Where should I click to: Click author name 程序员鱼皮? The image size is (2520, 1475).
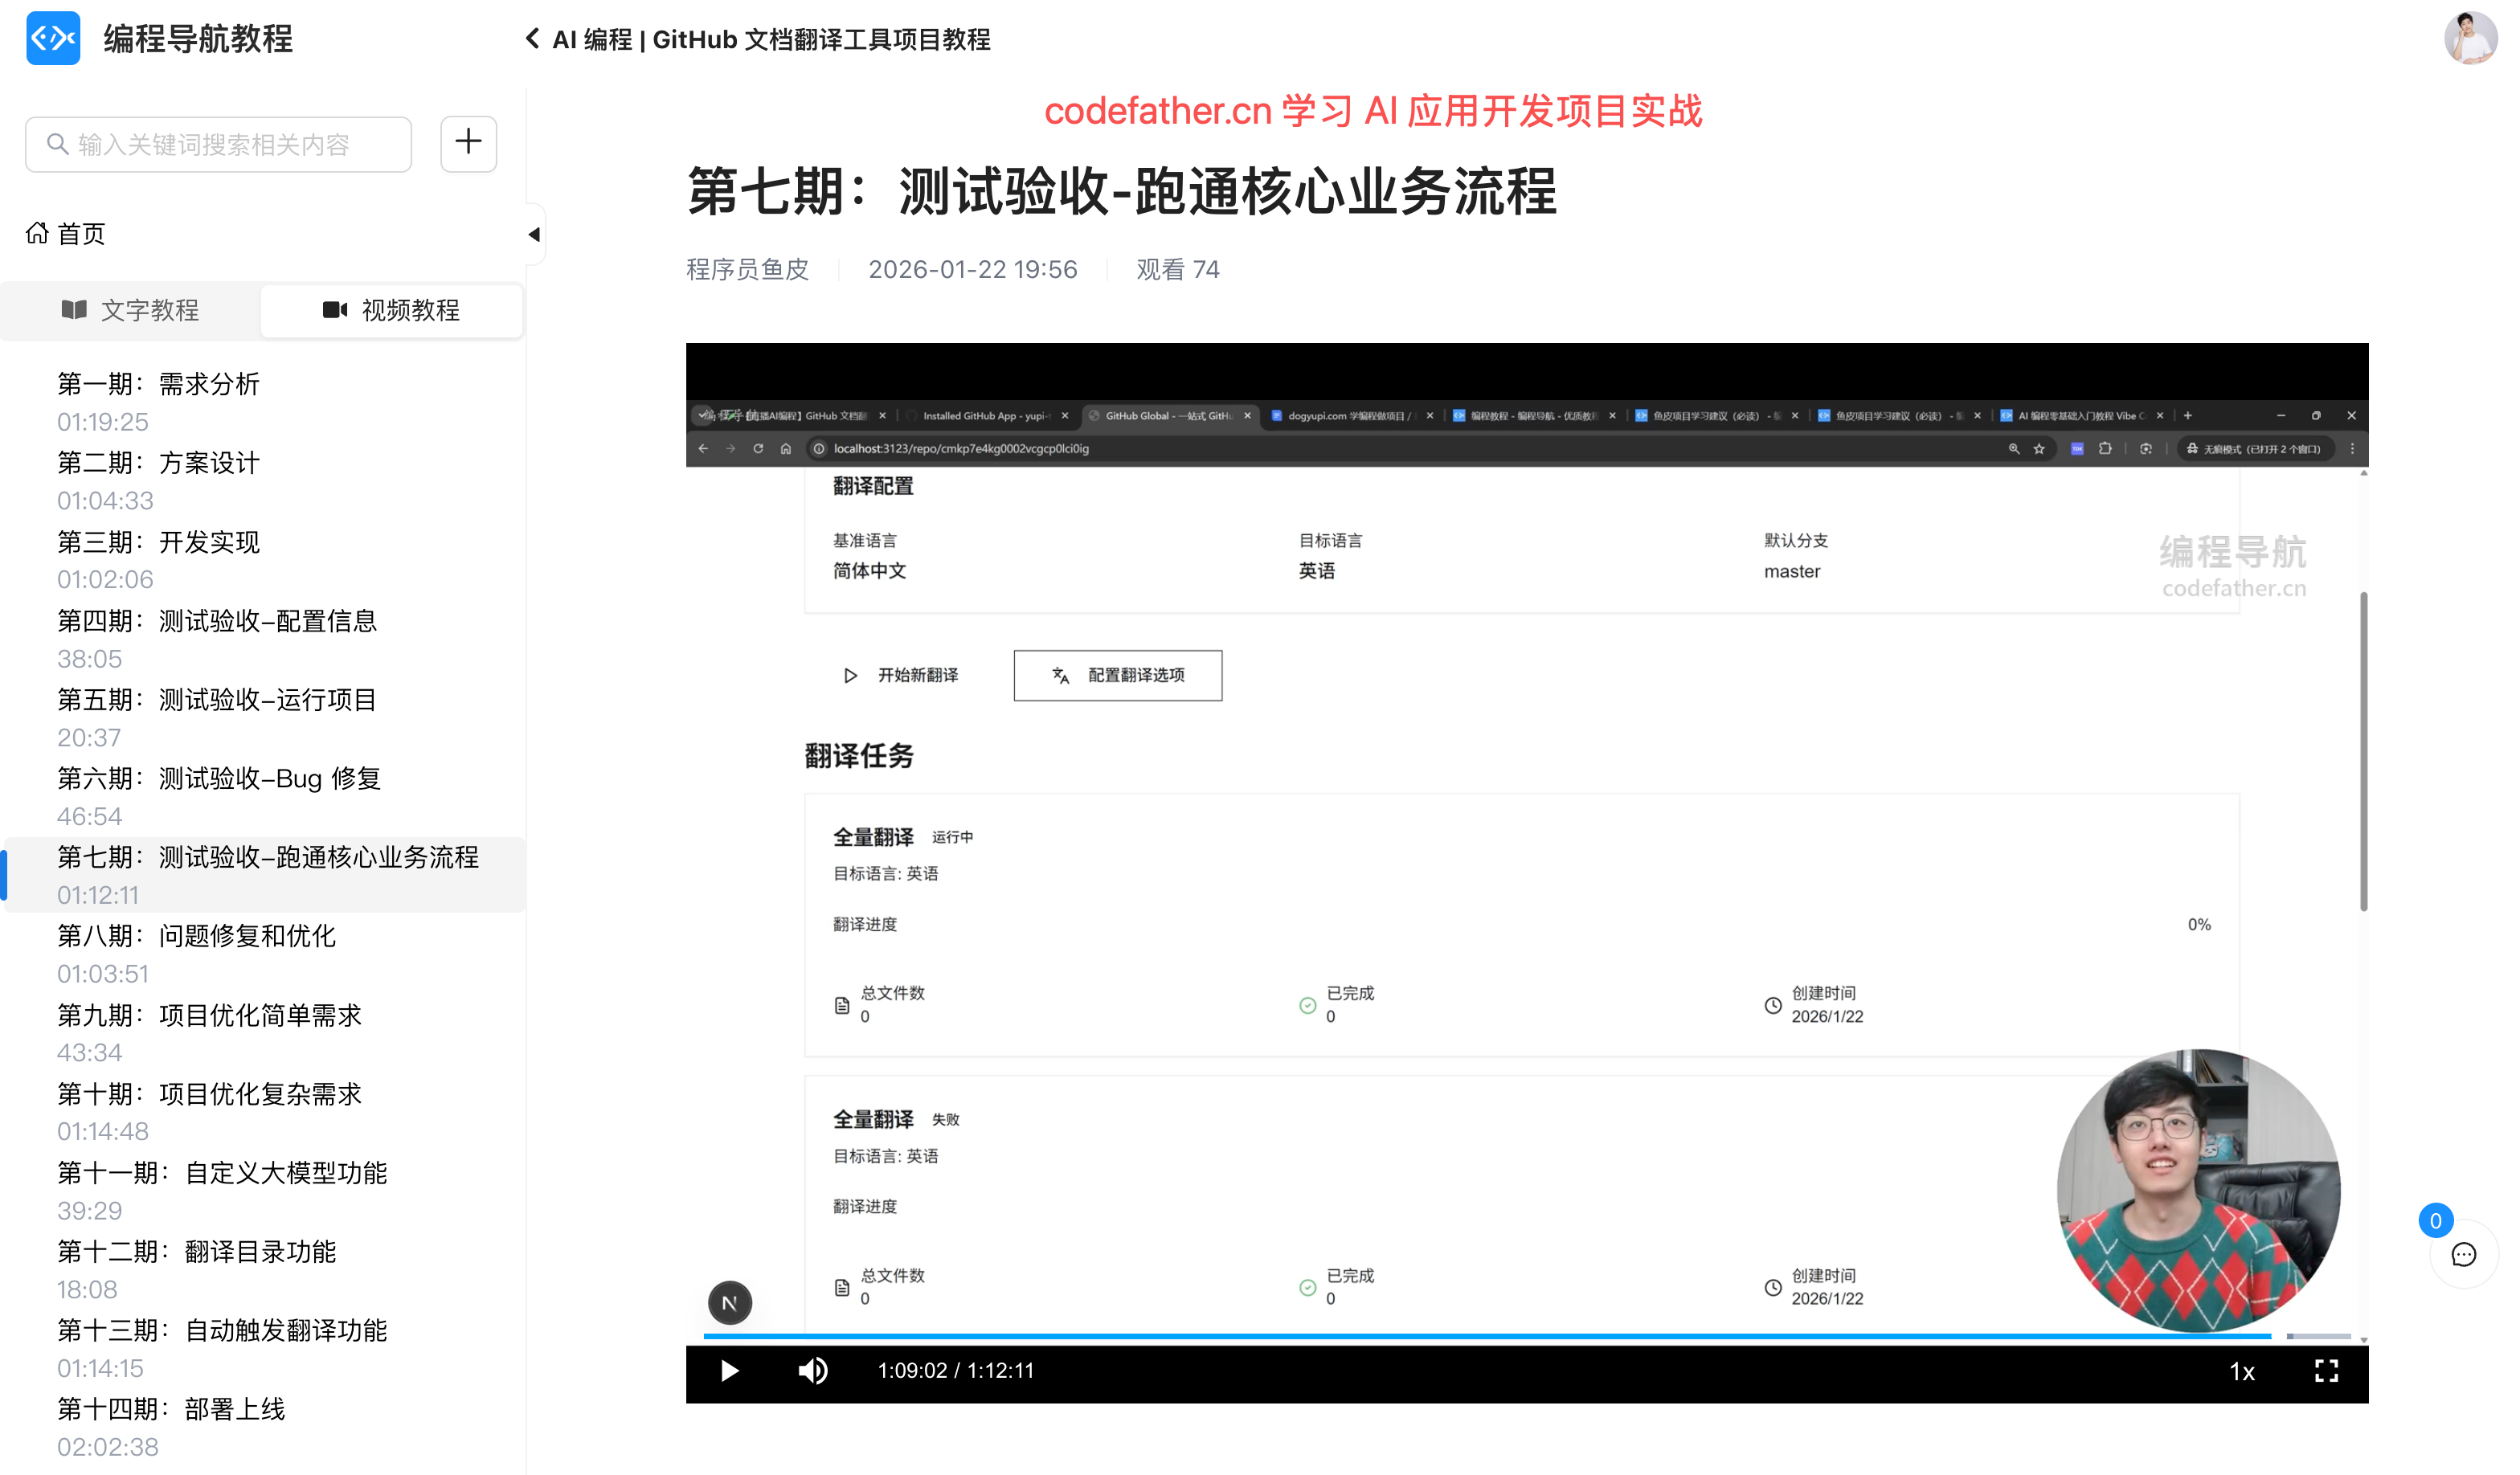[747, 269]
